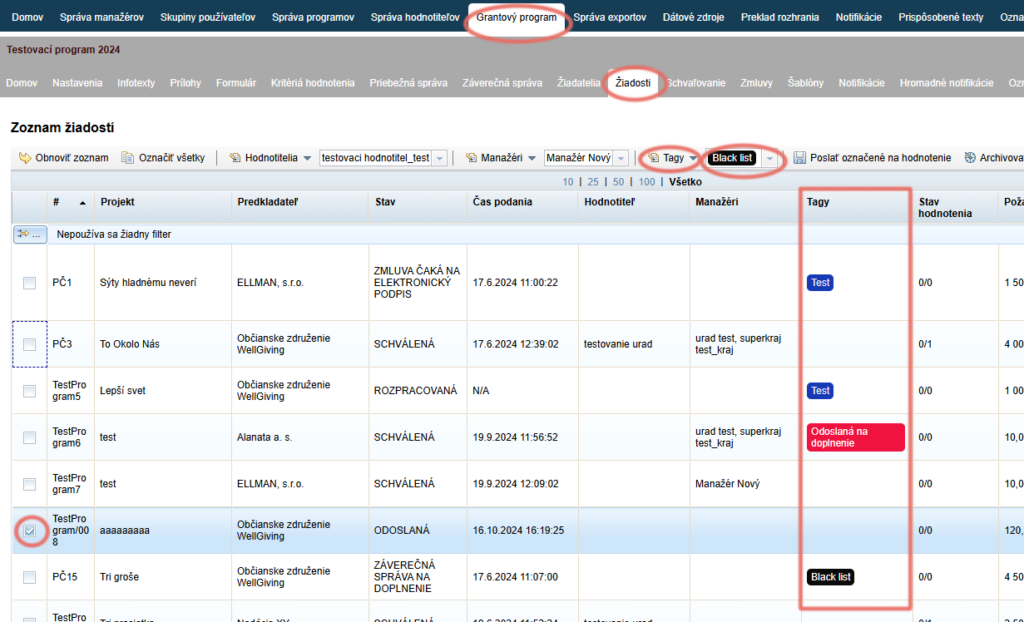Click the Hodnotitelia tag icon
Screen dimensions: 1024x622
(235, 157)
